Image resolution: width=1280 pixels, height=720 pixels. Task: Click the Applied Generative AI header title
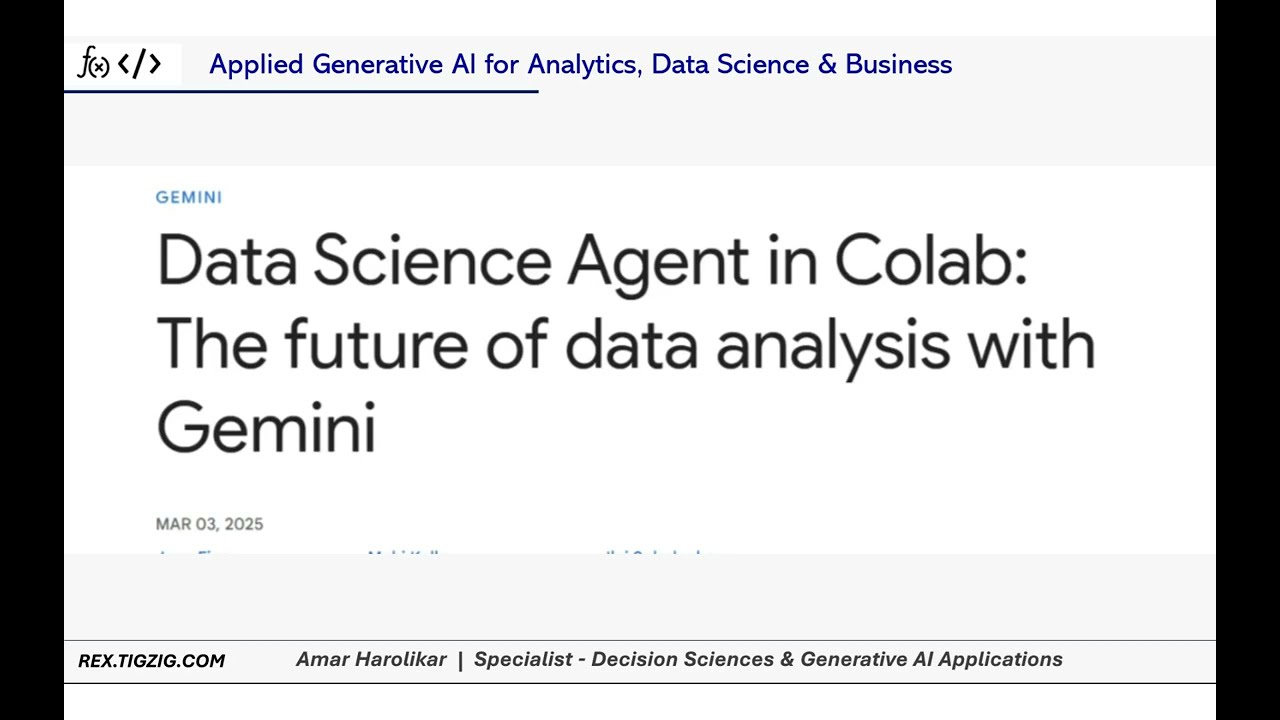click(x=580, y=64)
